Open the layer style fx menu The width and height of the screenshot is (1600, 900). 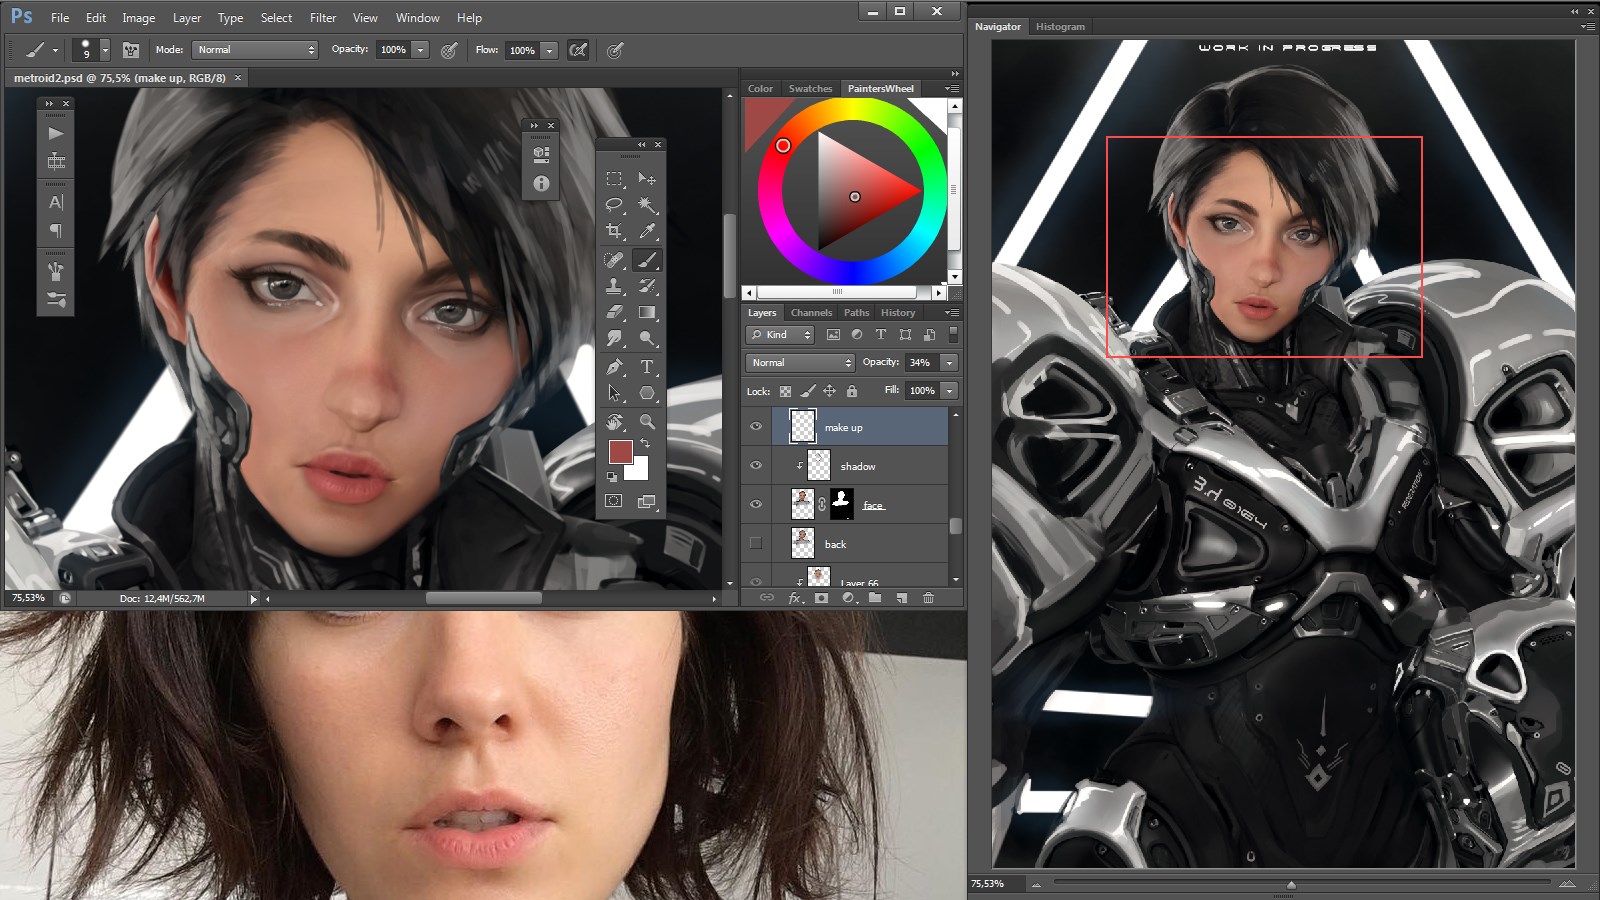(x=795, y=598)
